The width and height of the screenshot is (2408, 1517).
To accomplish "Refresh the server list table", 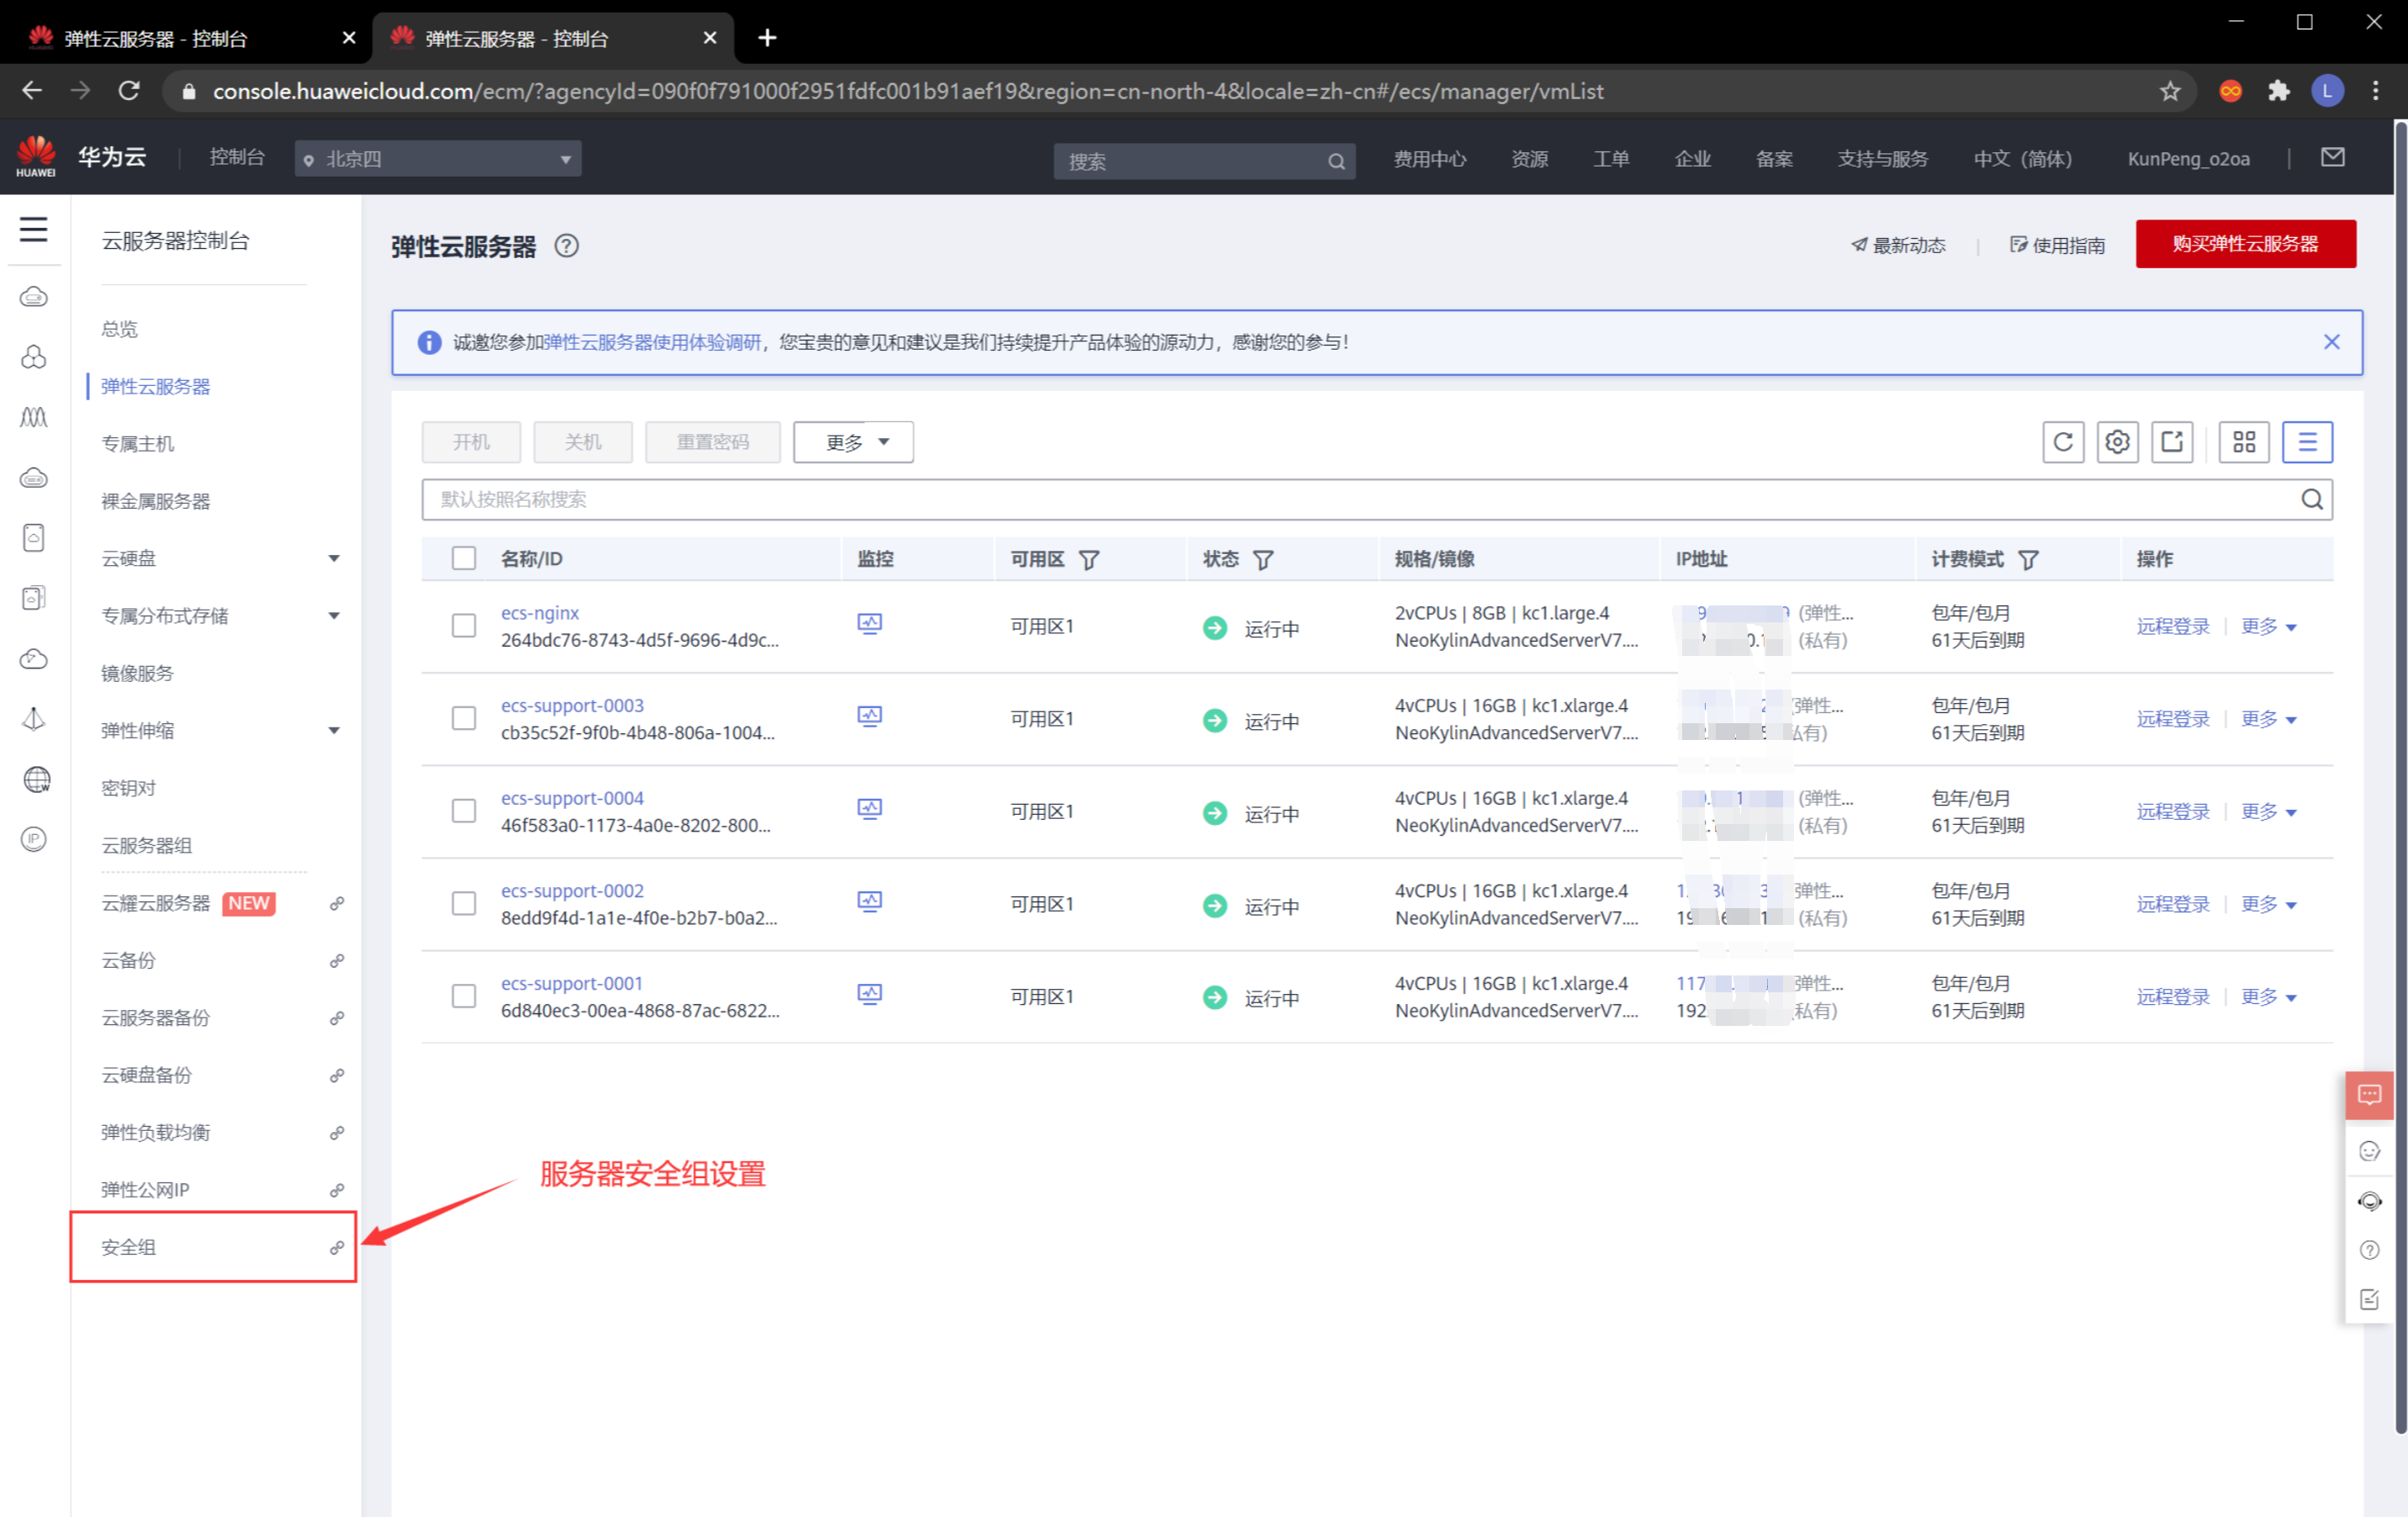I will [2063, 442].
